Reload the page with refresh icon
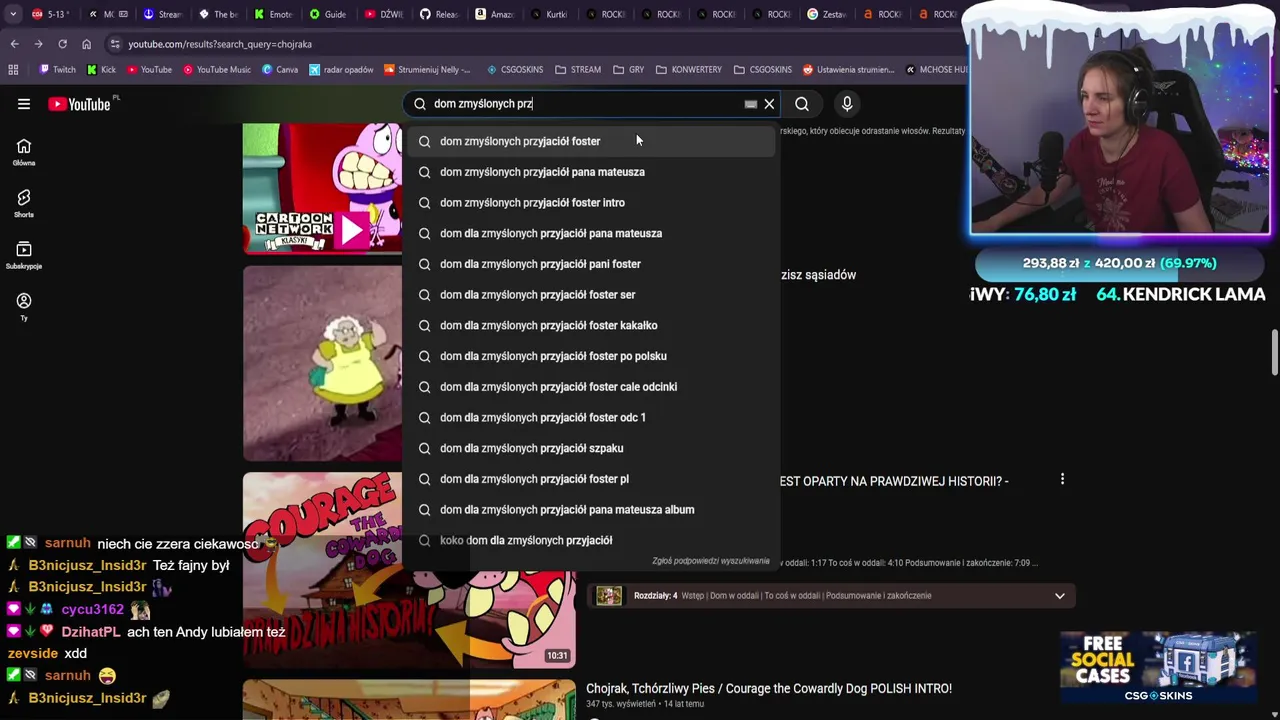1280x720 pixels. click(x=62, y=44)
